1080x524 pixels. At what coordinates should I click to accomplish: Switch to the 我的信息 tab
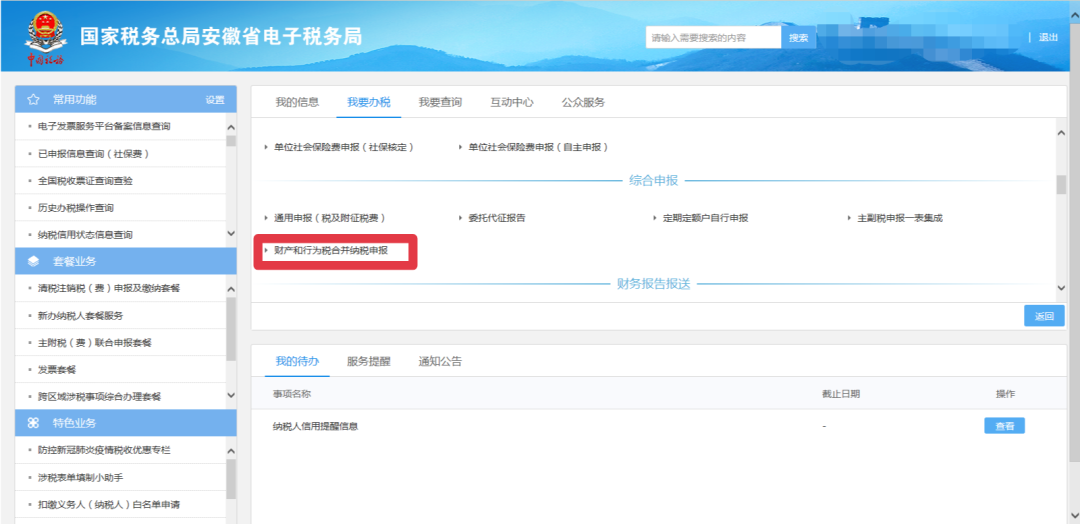[x=297, y=103]
